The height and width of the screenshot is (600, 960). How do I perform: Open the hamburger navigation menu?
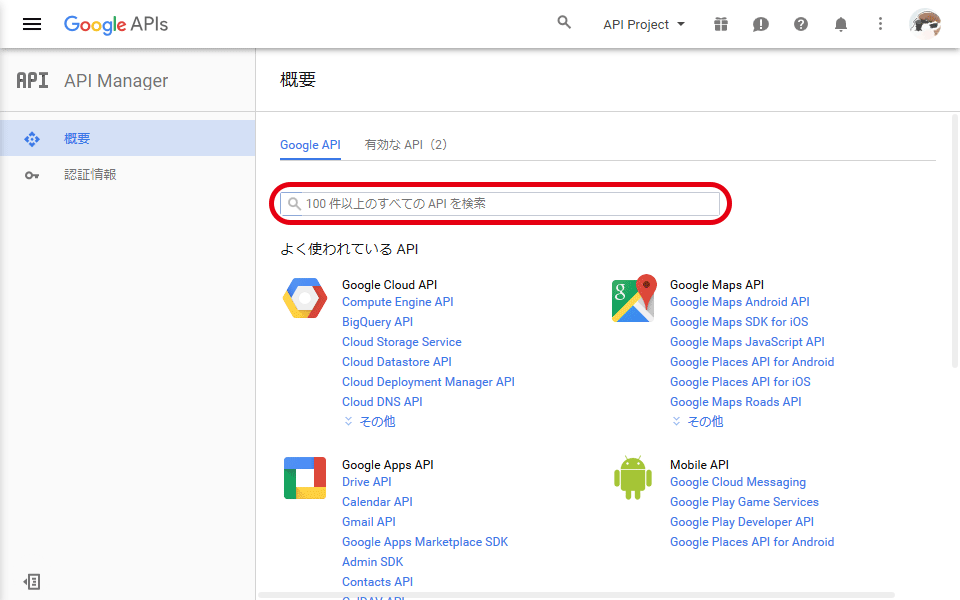32,24
